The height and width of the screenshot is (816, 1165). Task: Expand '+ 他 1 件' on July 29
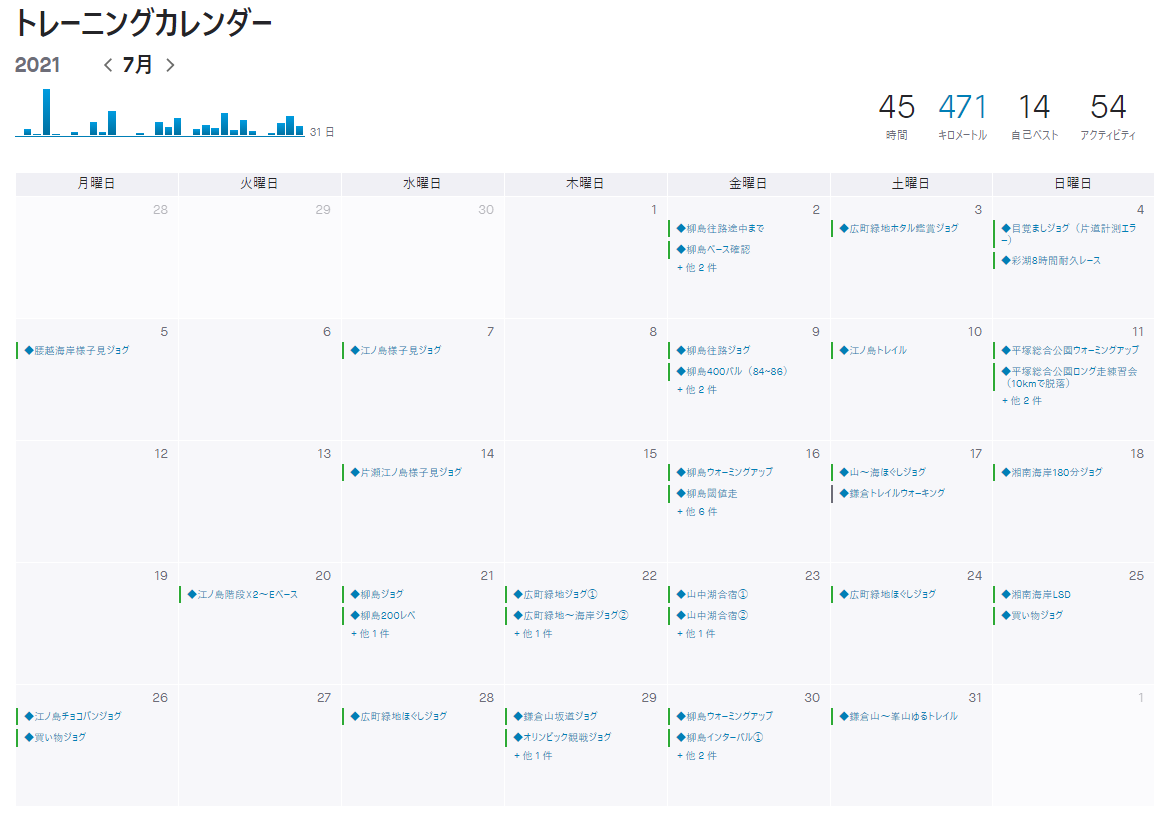[533, 756]
